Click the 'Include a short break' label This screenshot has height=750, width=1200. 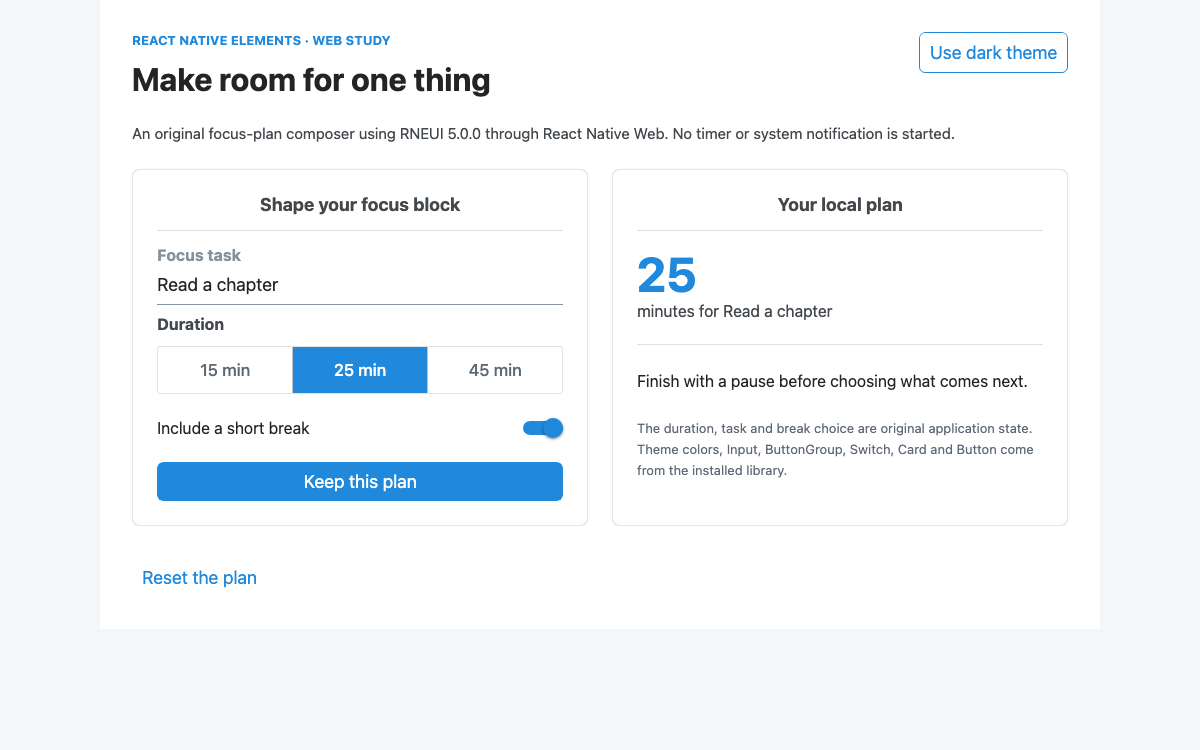(233, 428)
